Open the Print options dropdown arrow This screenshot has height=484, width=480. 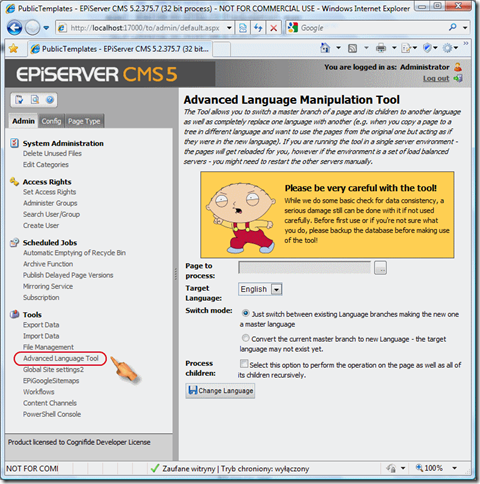tap(394, 48)
